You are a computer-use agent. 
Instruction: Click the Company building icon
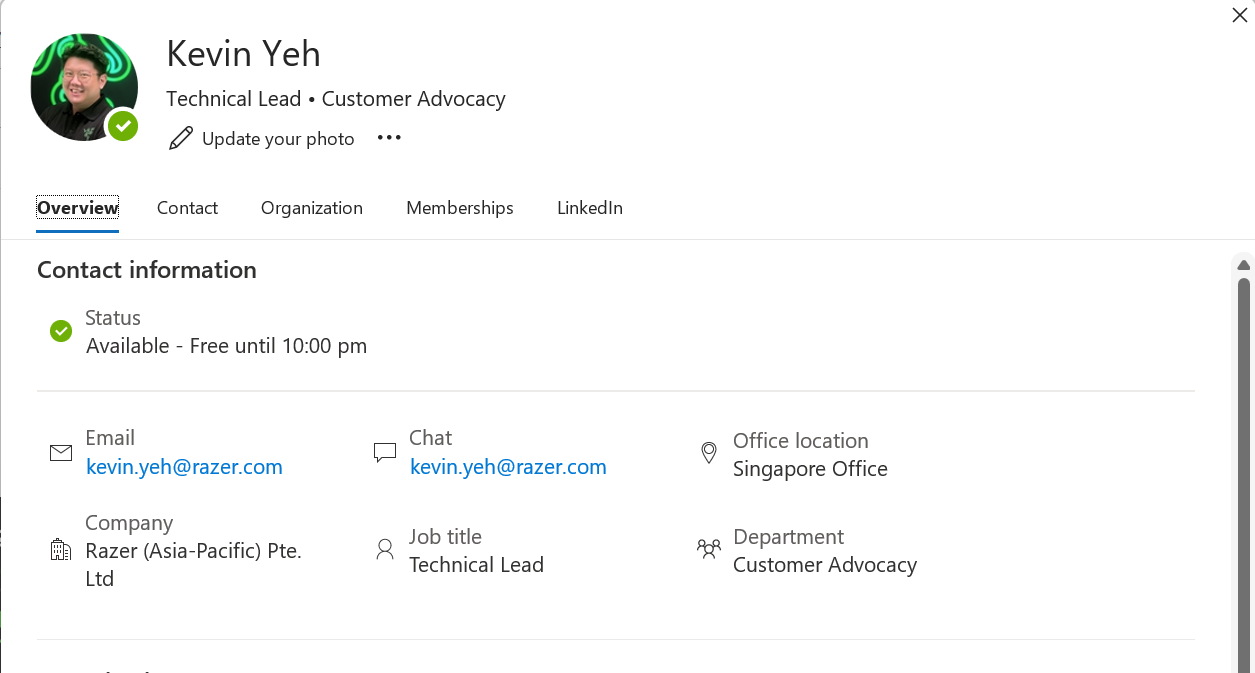point(61,549)
